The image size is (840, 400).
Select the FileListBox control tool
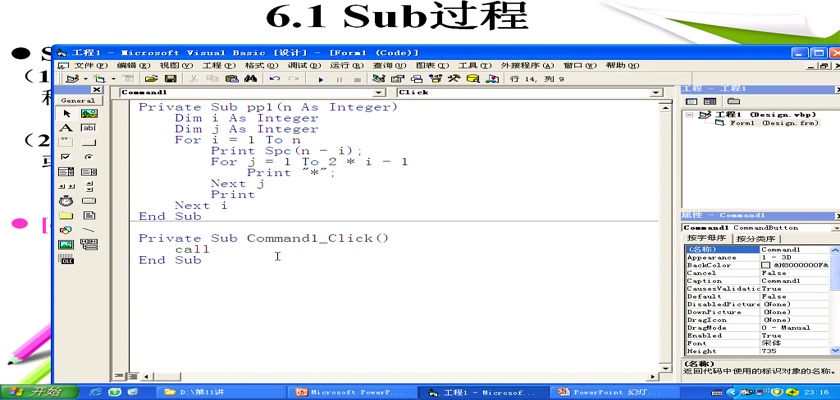point(89,216)
